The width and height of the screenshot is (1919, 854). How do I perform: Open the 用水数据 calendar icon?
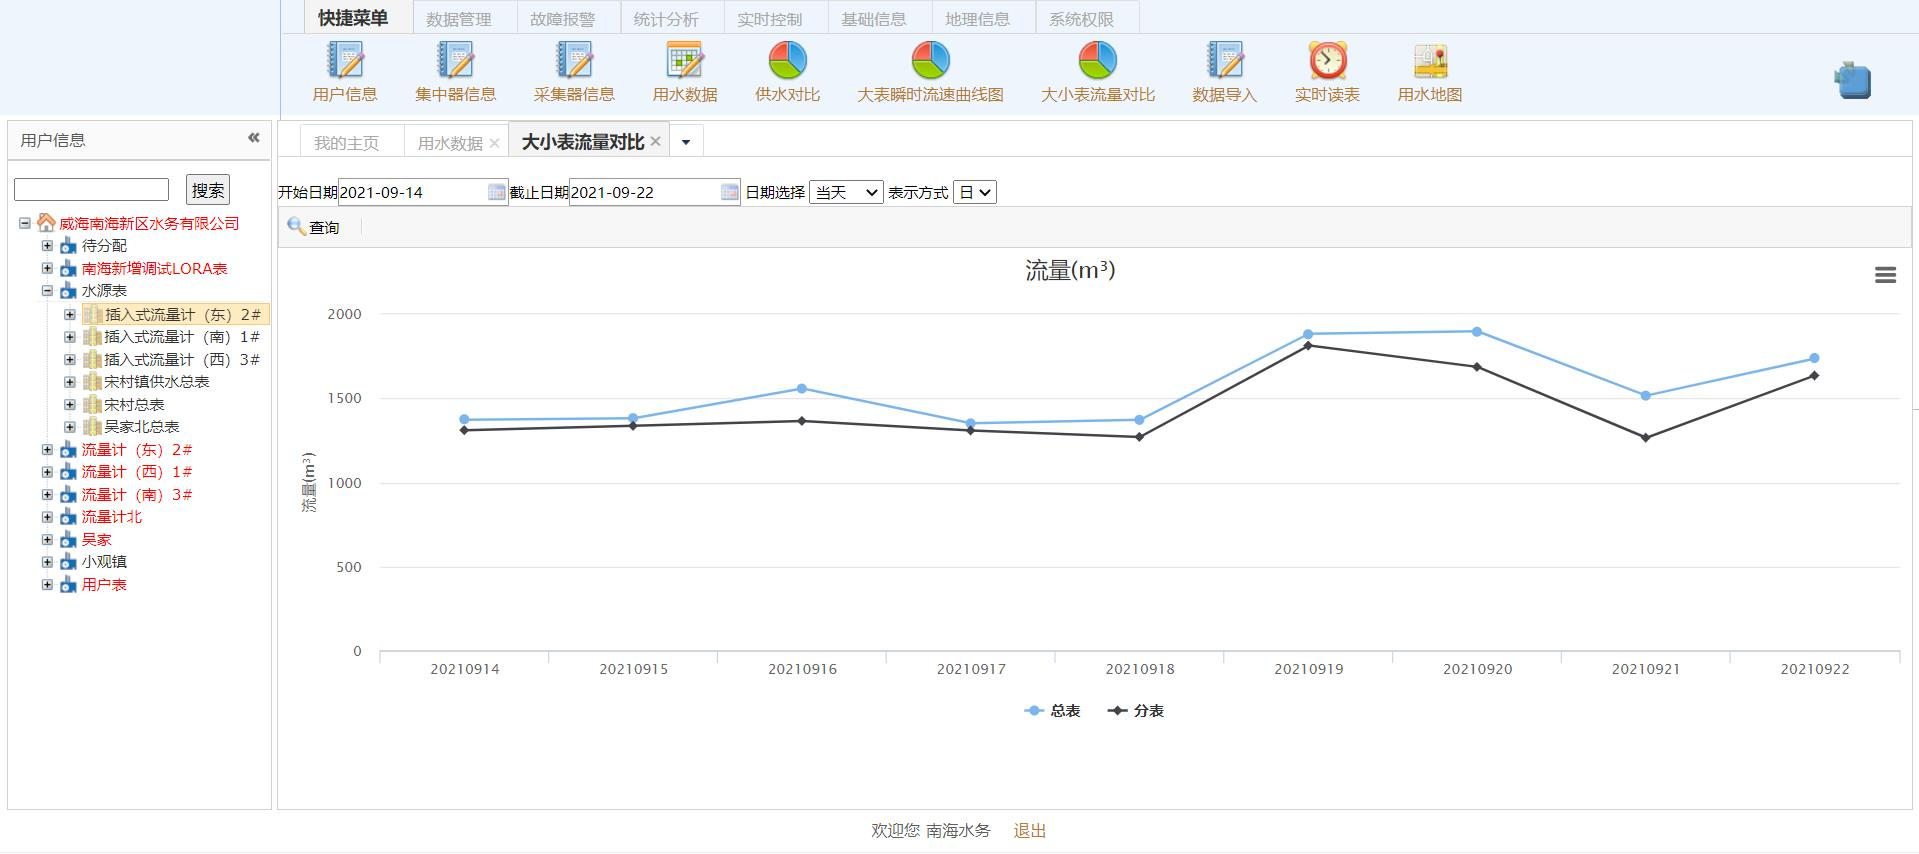pyautogui.click(x=685, y=62)
